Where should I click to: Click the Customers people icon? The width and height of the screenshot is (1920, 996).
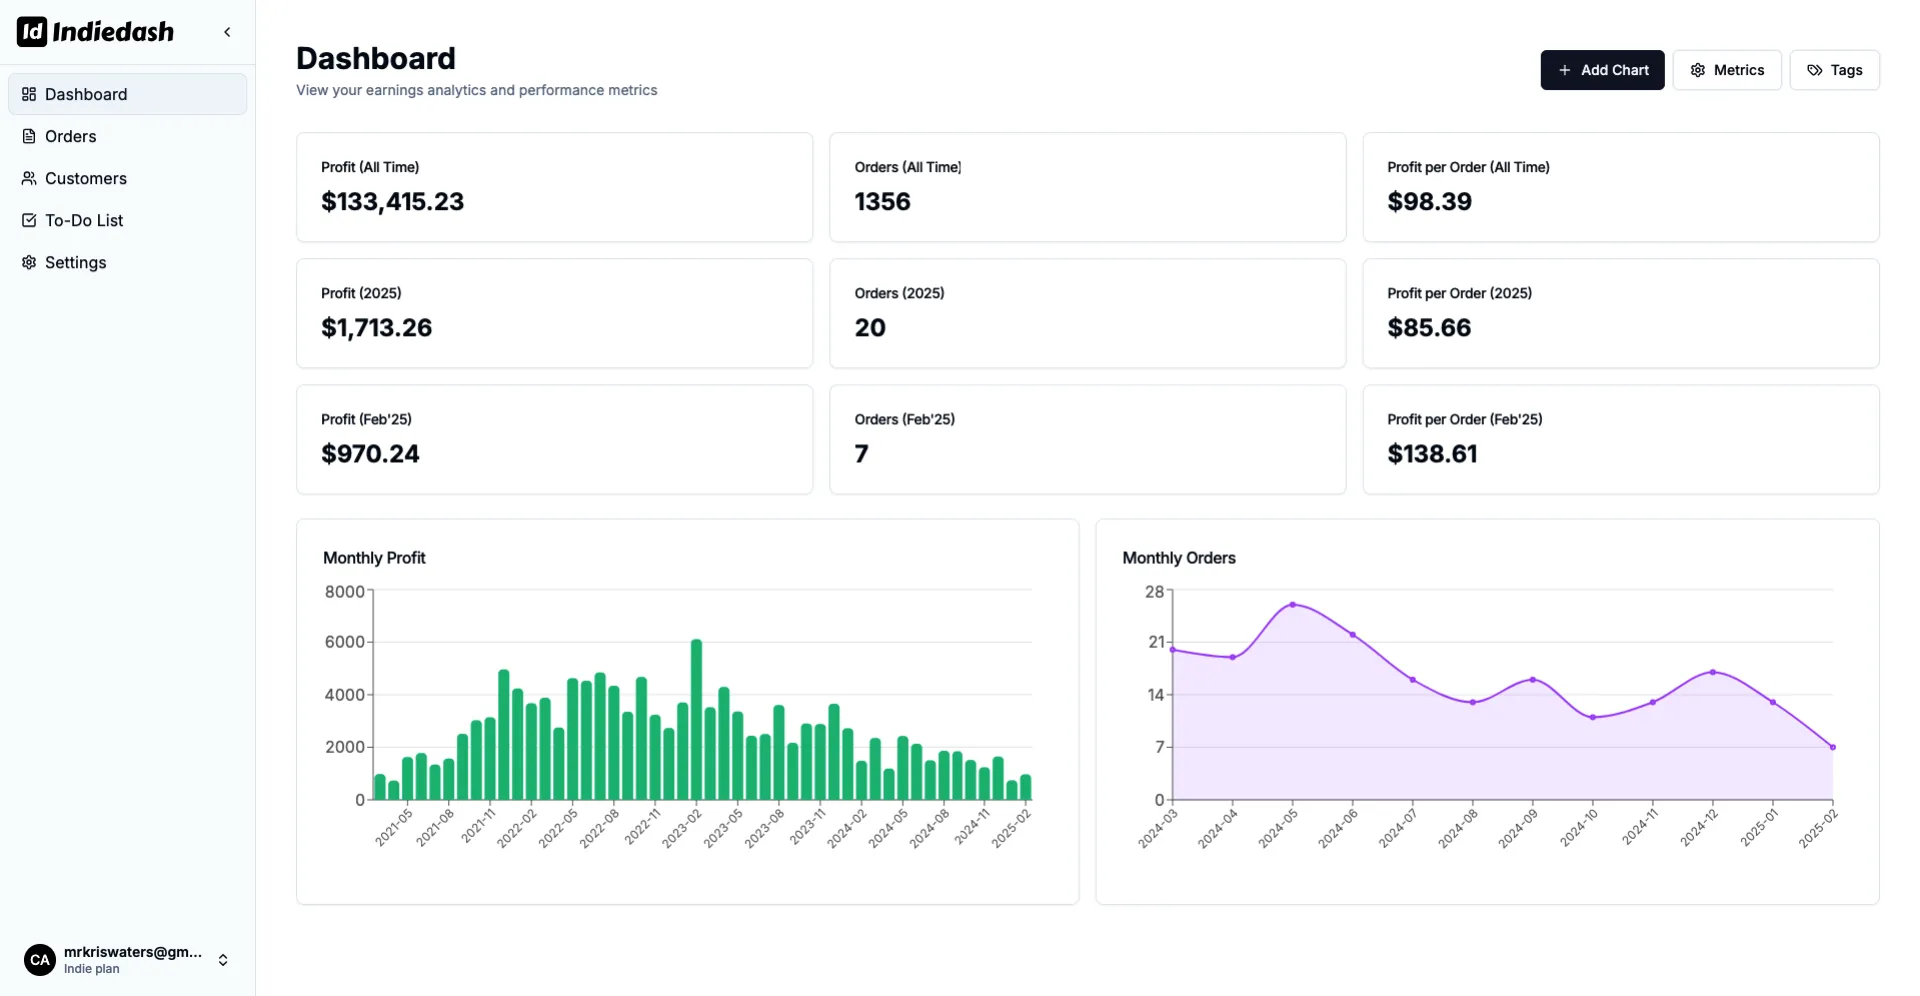(x=29, y=178)
